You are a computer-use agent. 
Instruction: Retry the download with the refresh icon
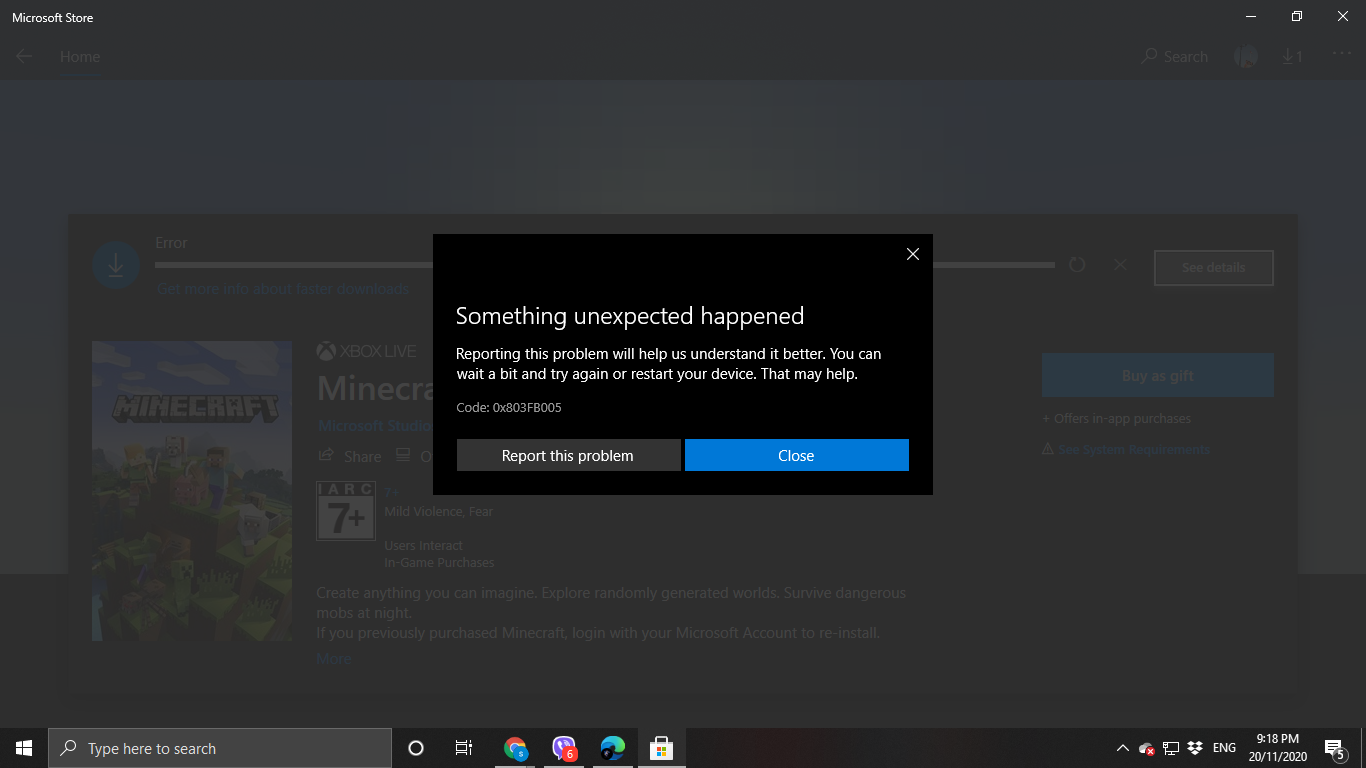tap(1077, 265)
